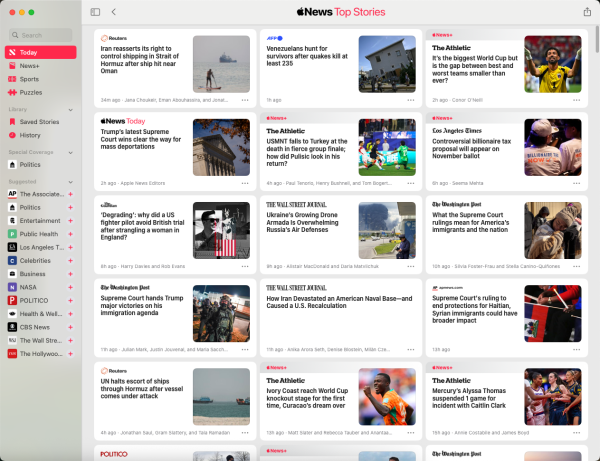This screenshot has width=600, height=461.
Task: Collapse the Library section chevron
Action: click(x=70, y=110)
